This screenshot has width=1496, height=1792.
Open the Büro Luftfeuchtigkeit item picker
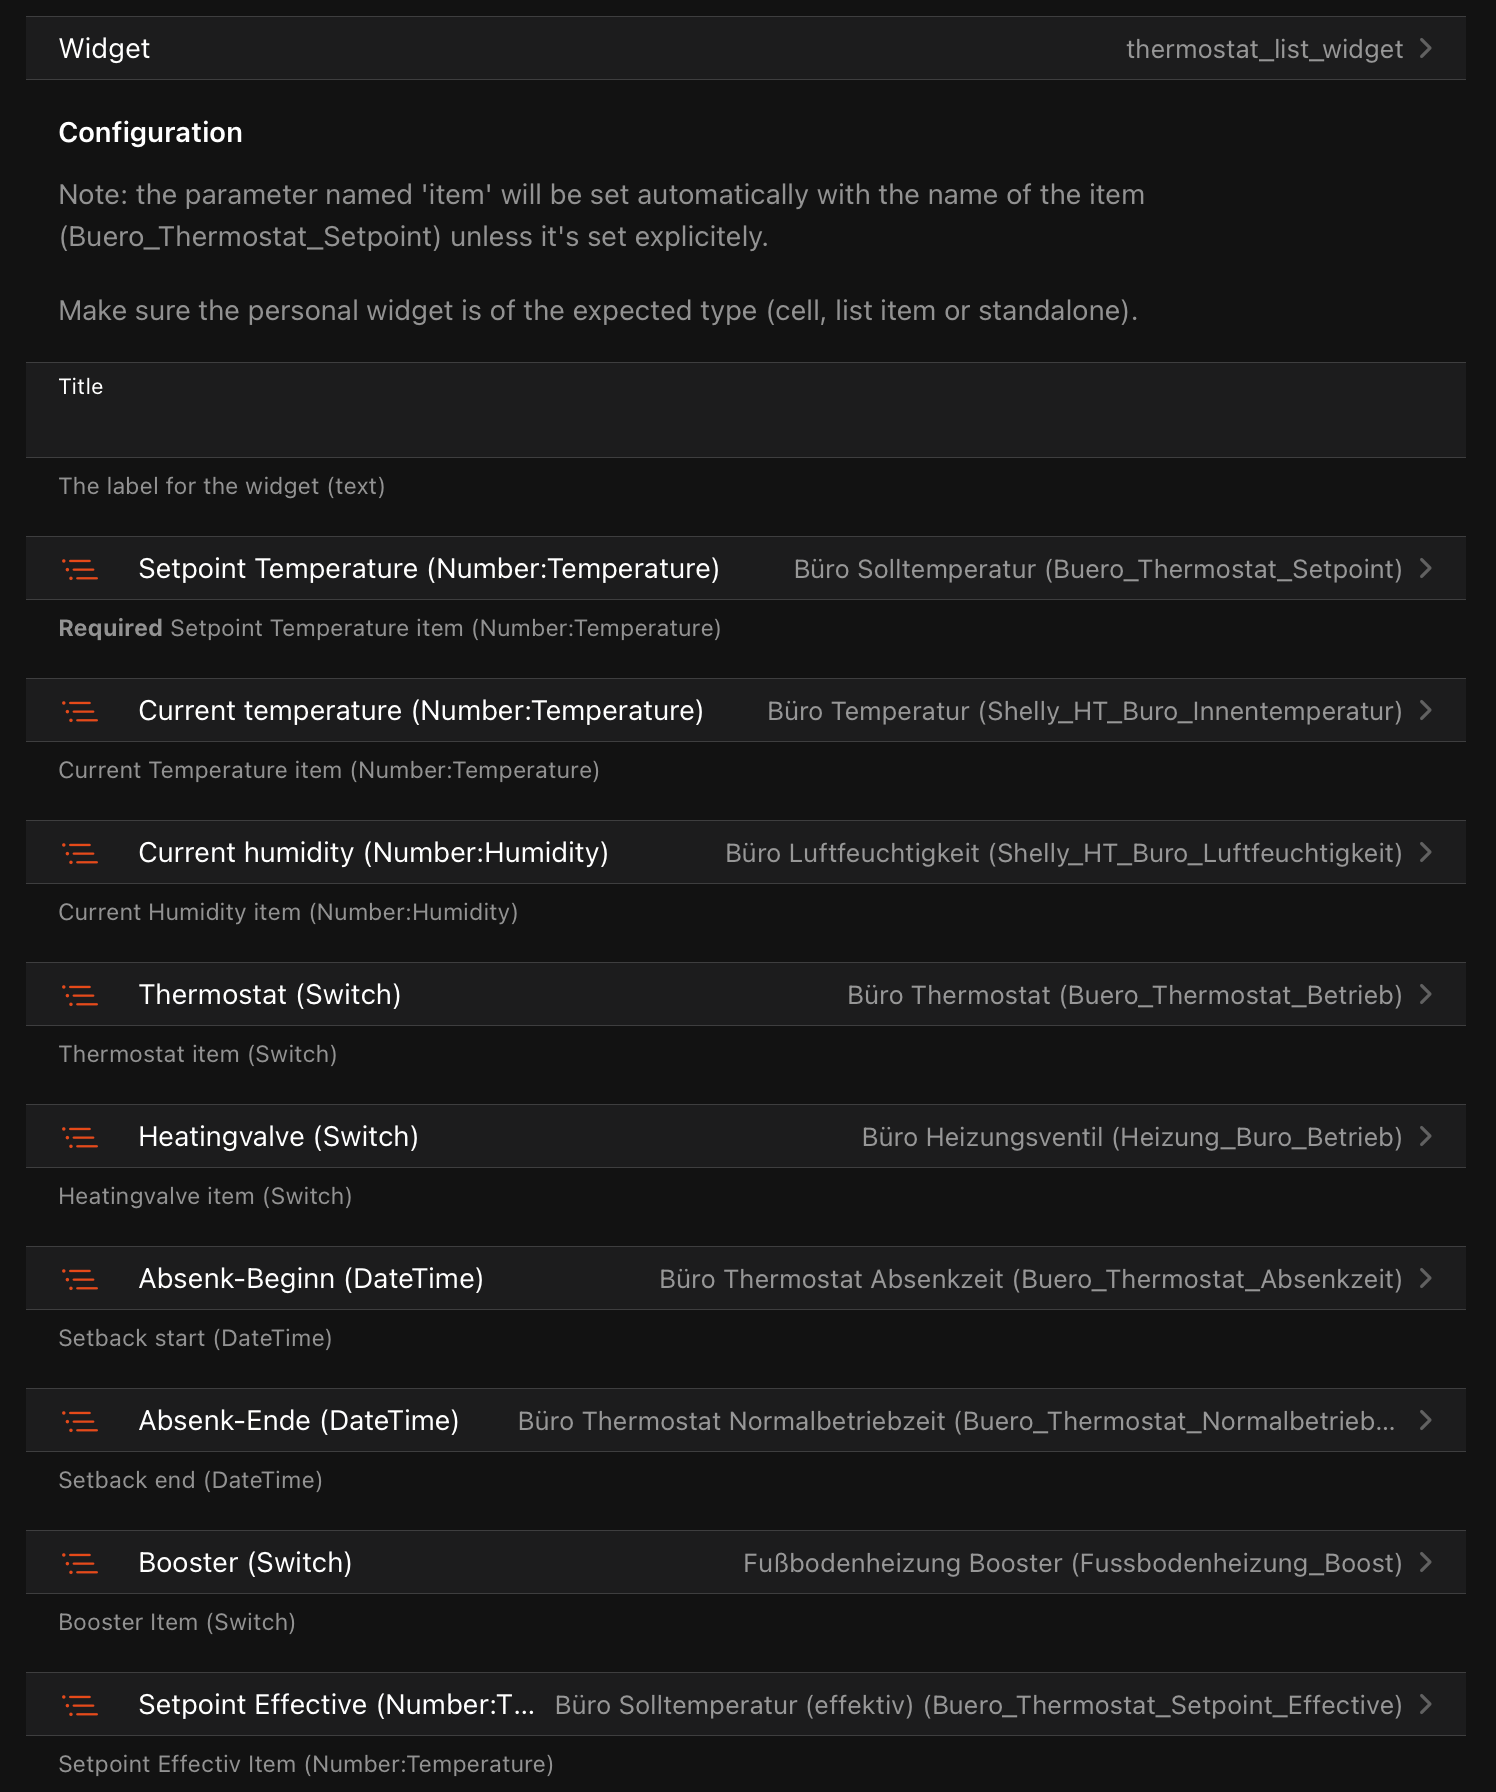1063,853
